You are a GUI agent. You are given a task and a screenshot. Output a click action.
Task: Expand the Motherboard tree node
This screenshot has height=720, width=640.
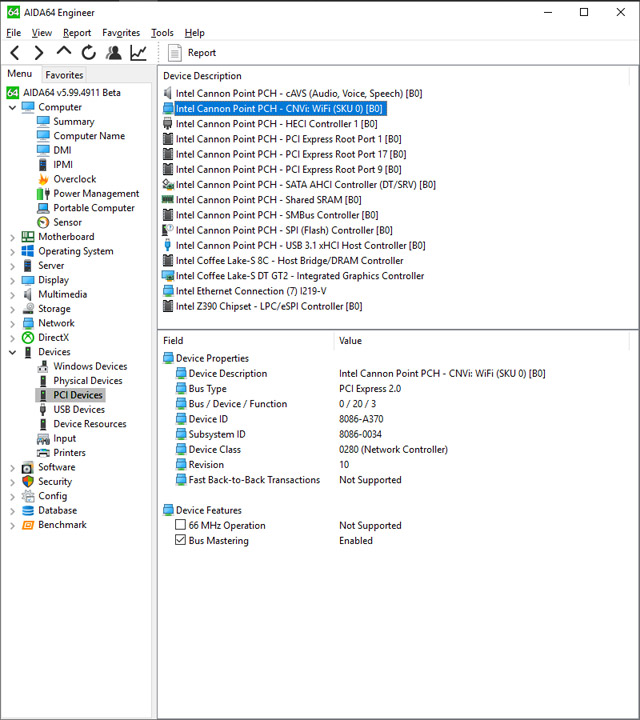click(12, 237)
